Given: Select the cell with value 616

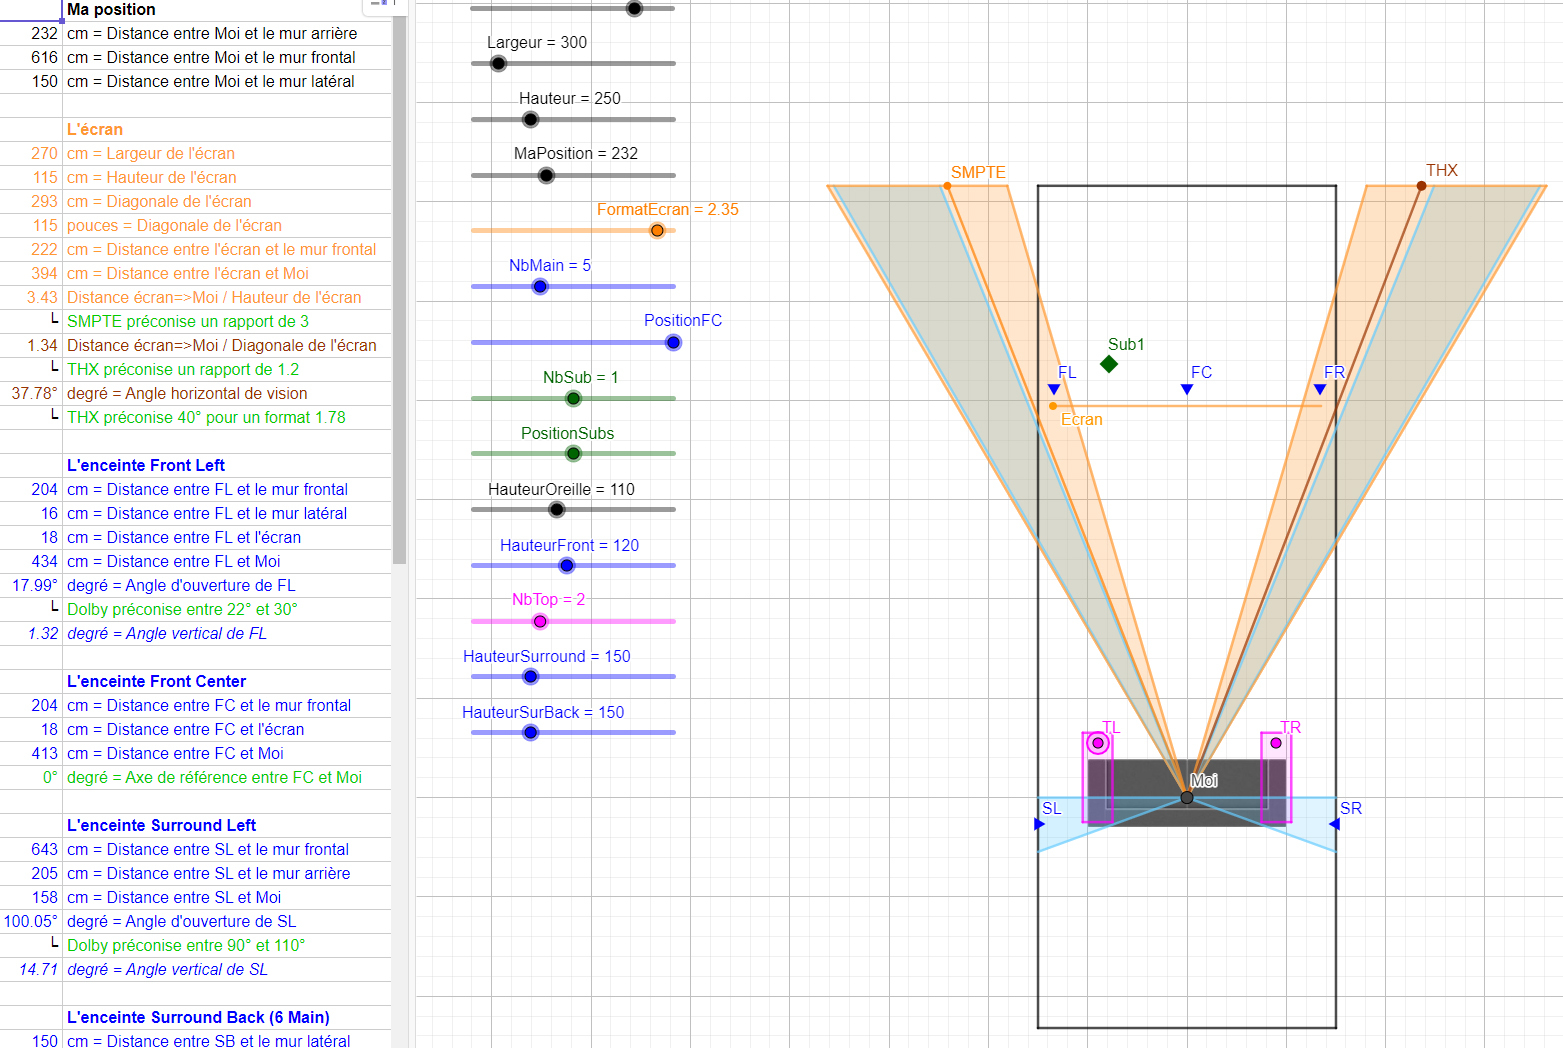Looking at the screenshot, I should [x=31, y=58].
